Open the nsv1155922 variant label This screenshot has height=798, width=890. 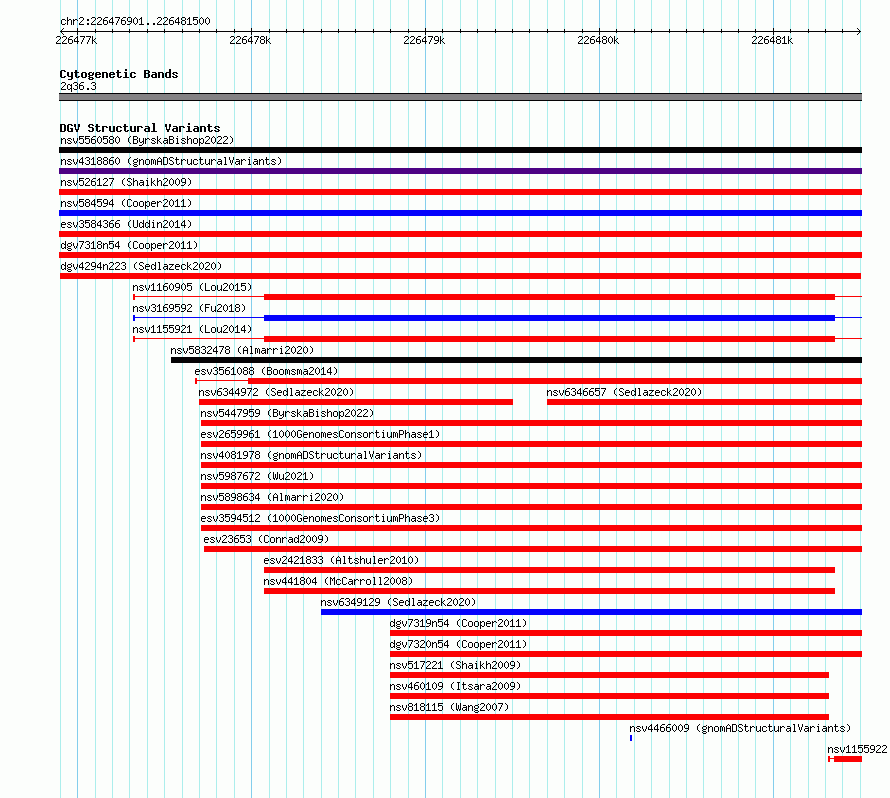click(x=857, y=749)
